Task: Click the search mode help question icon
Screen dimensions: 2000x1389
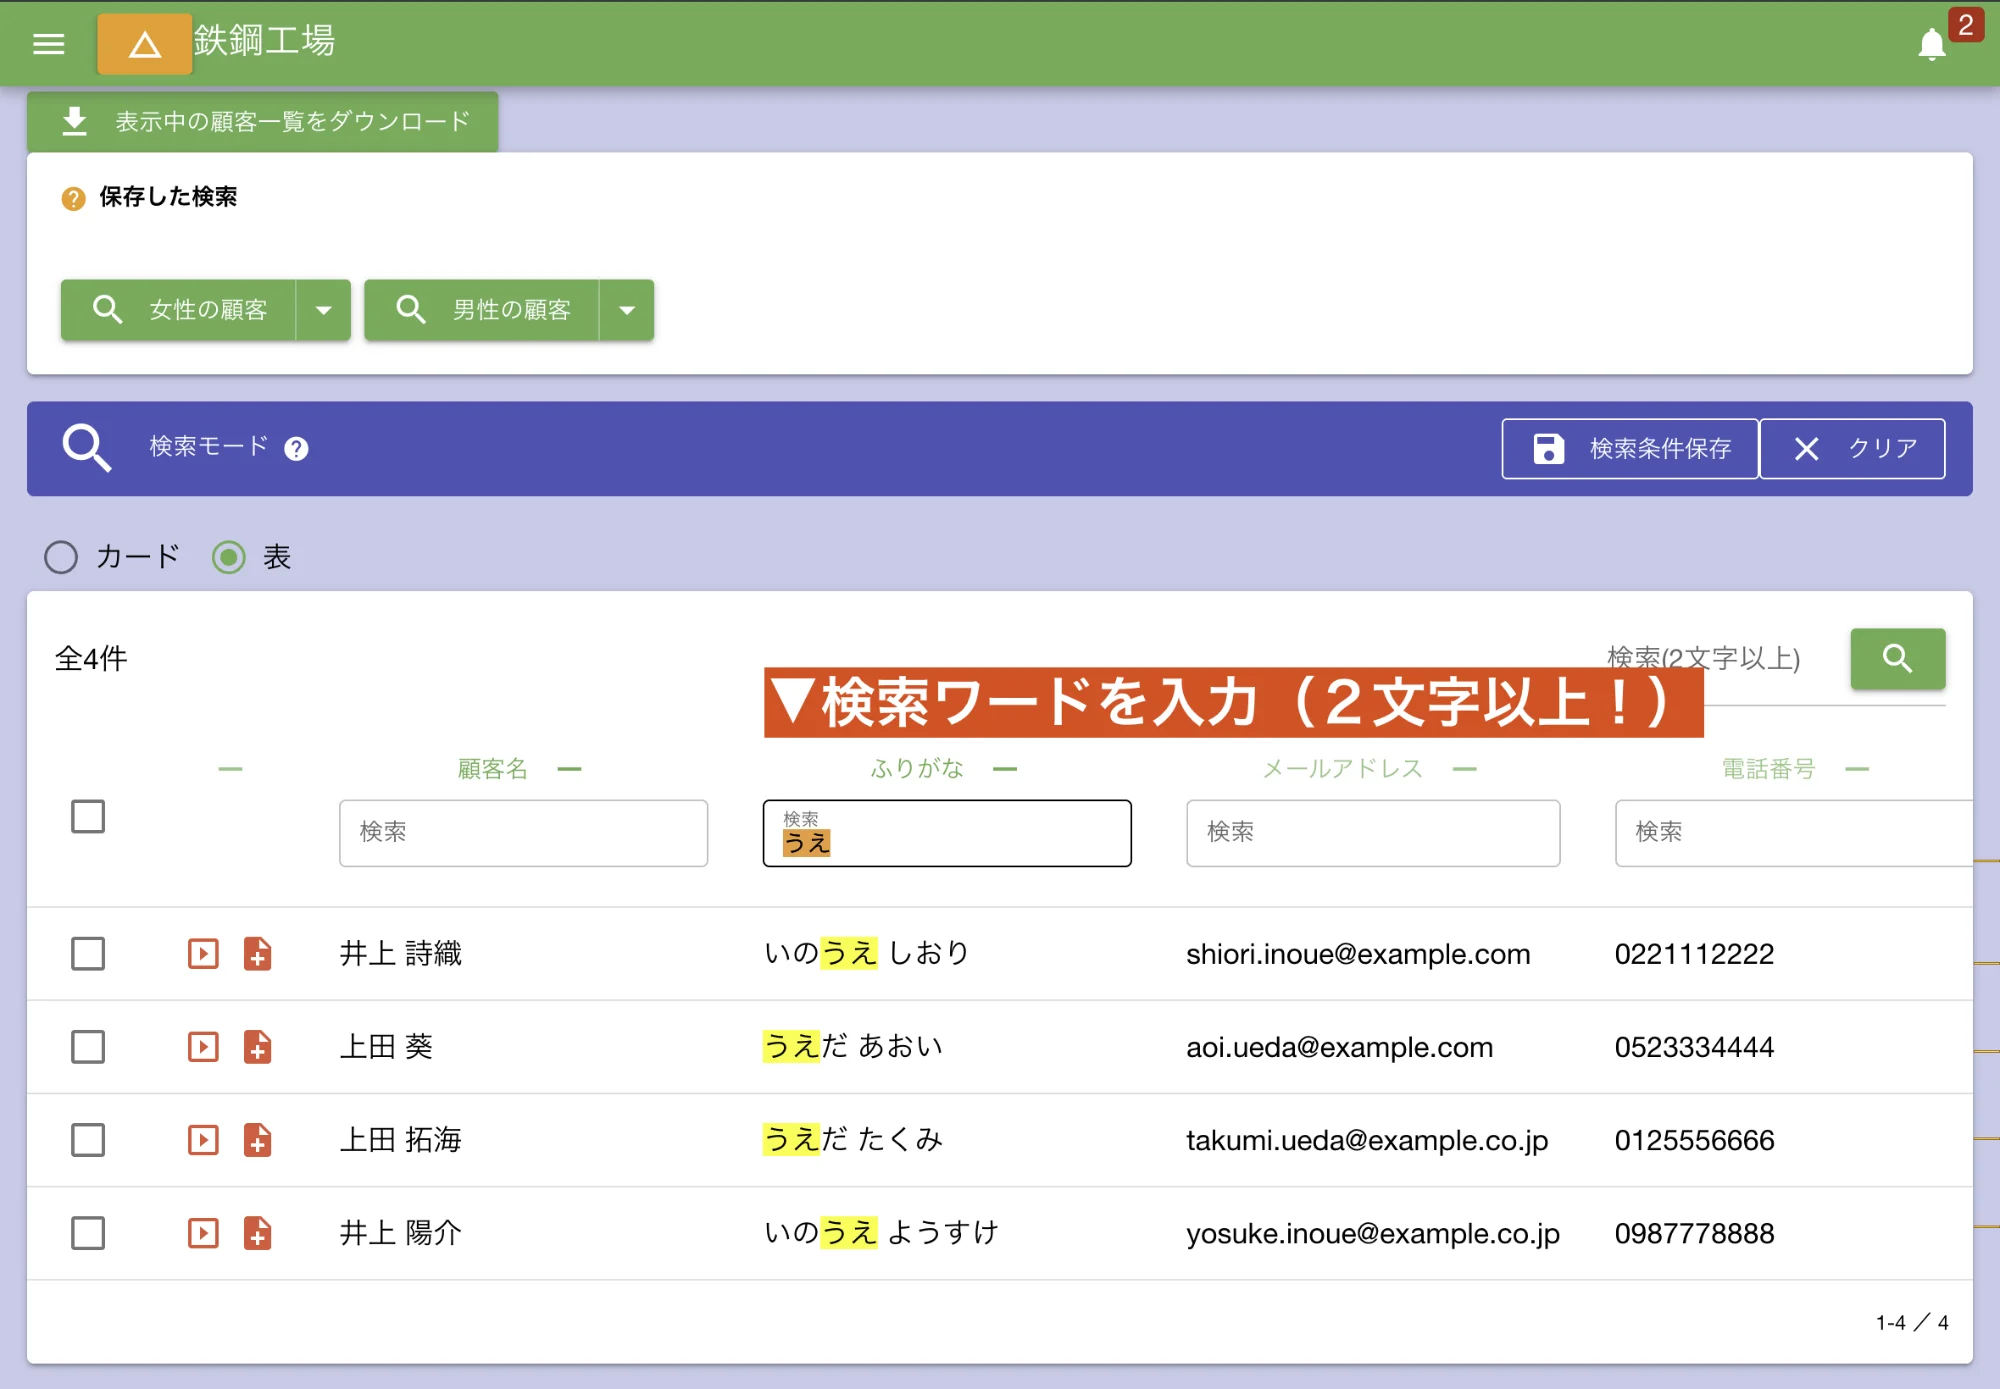Action: pos(296,449)
